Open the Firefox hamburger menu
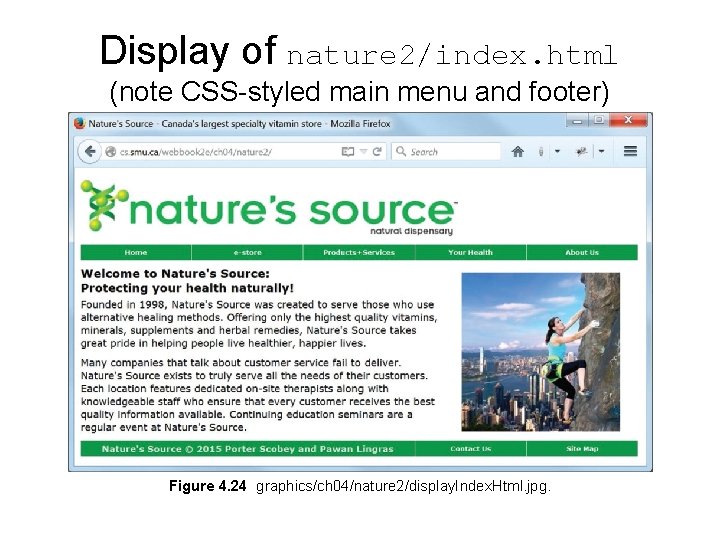The image size is (720, 540). pyautogui.click(x=630, y=151)
